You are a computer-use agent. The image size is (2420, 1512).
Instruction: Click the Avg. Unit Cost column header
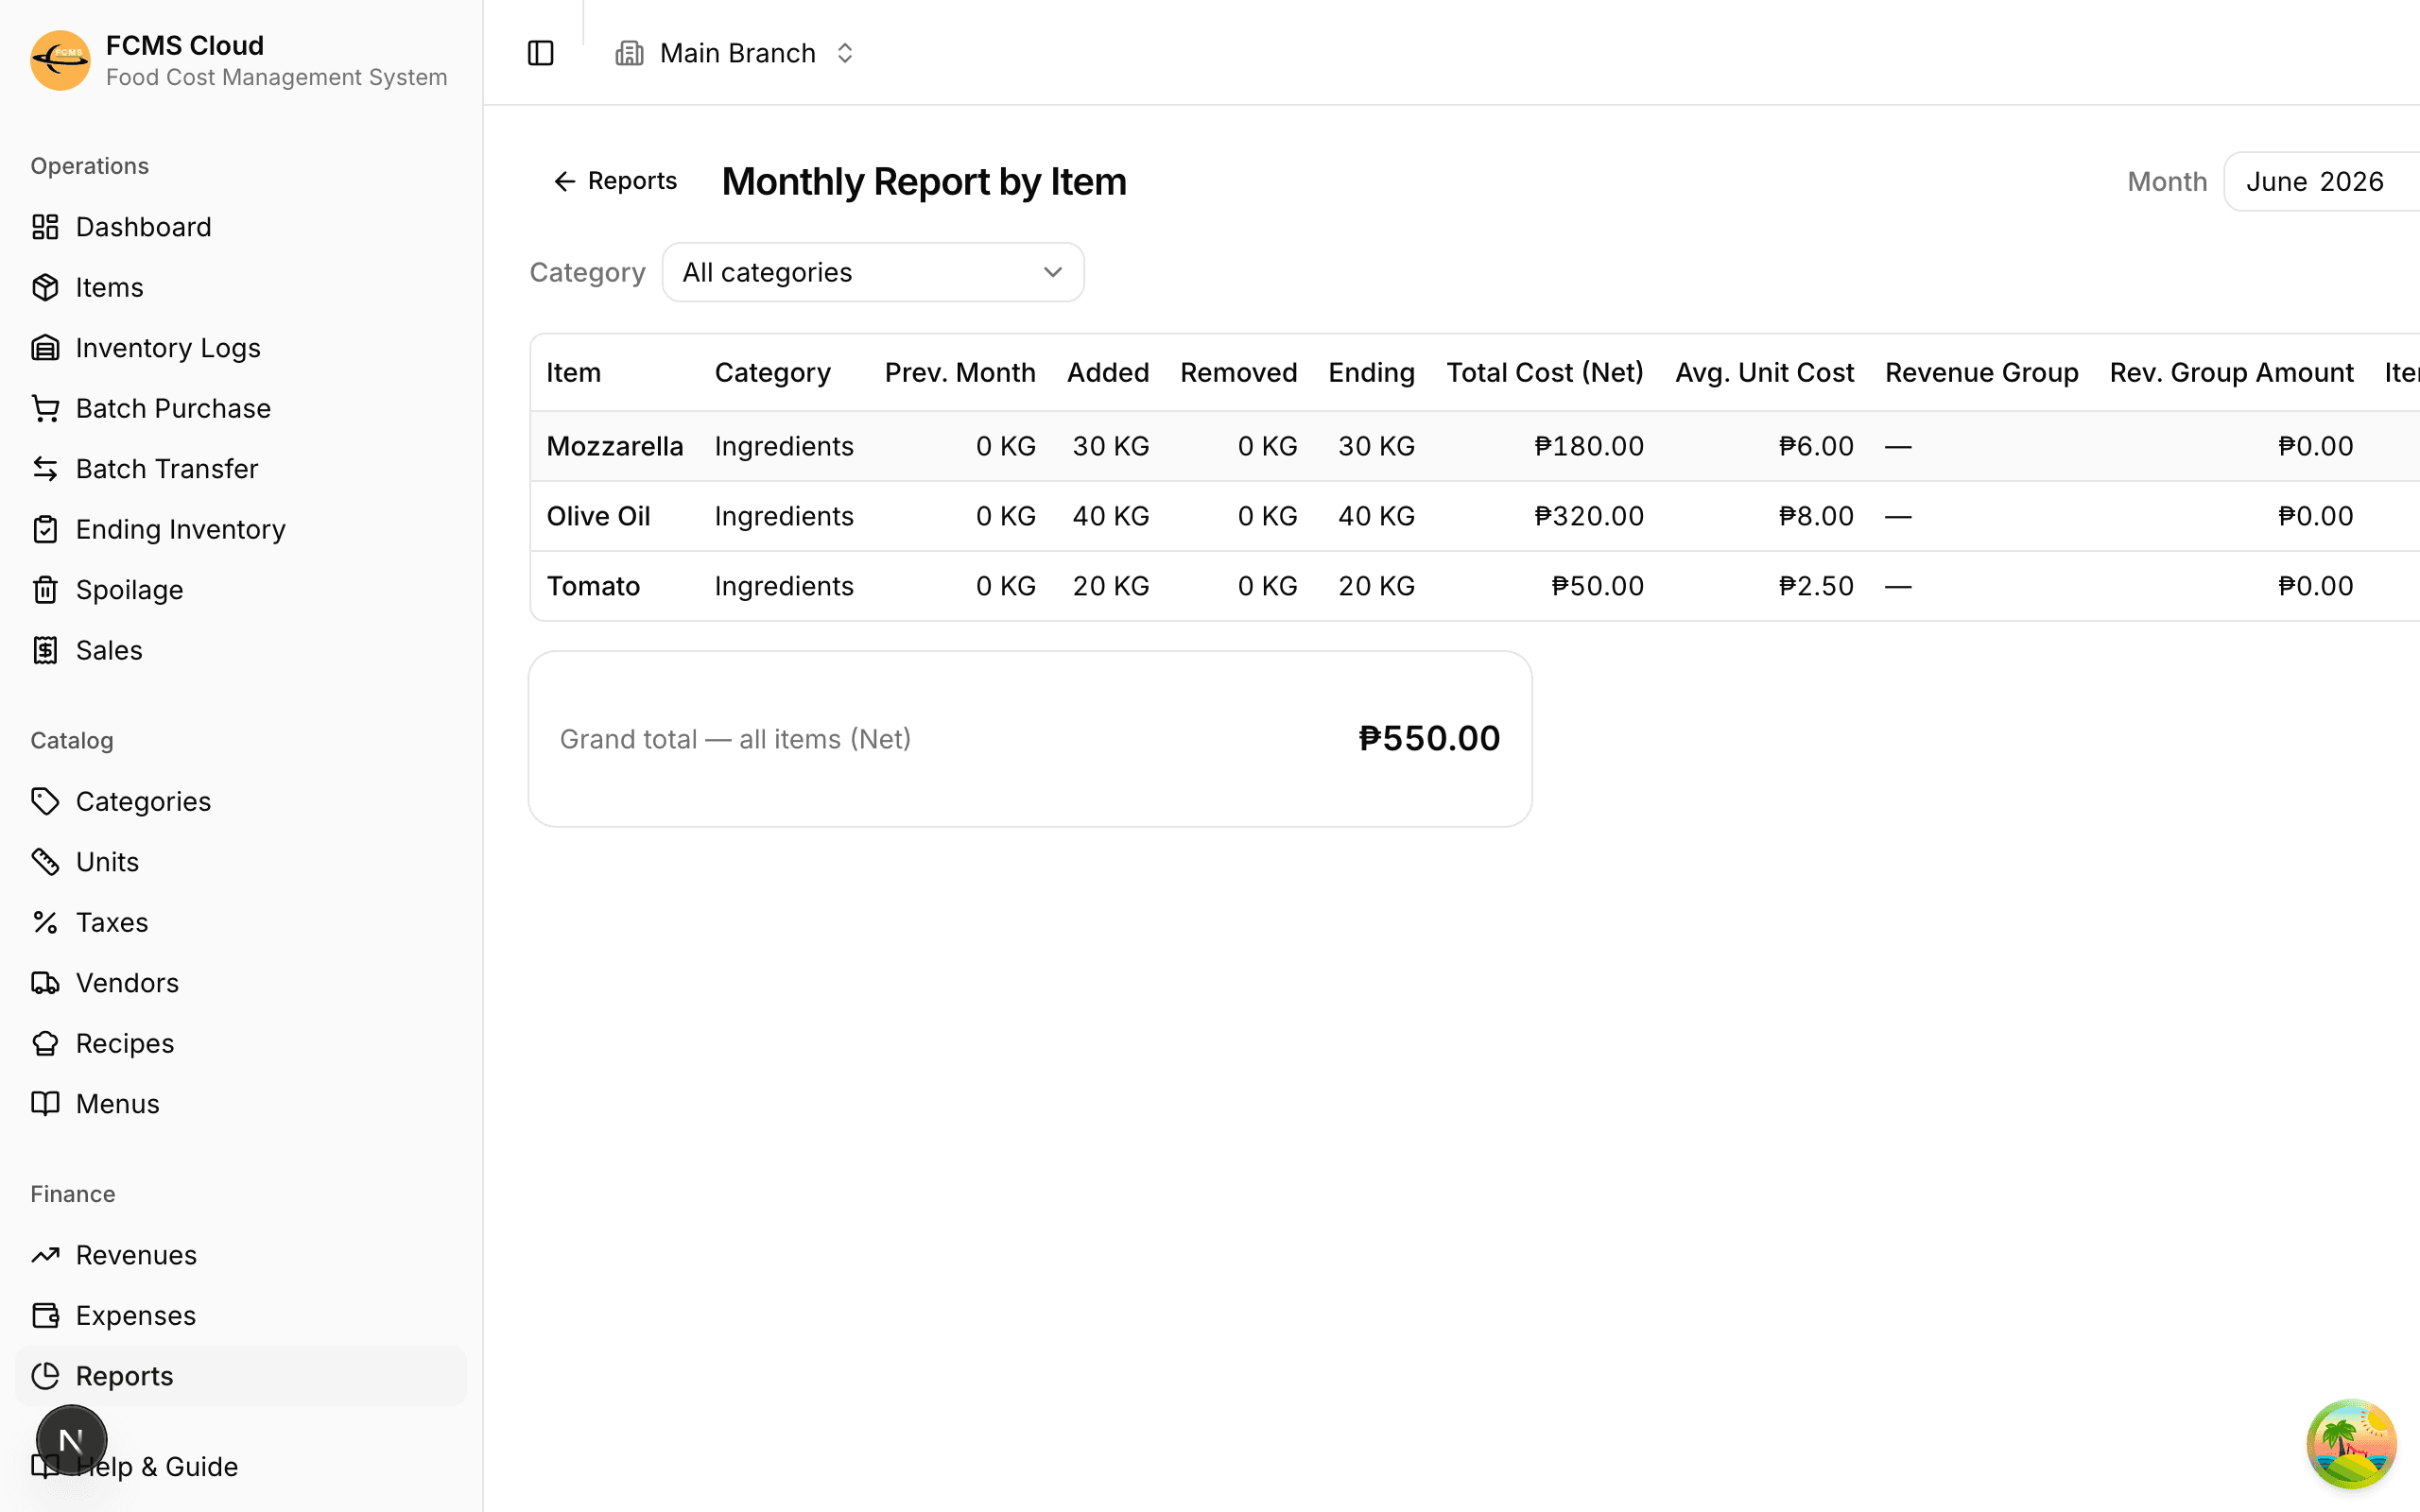[x=1764, y=372]
